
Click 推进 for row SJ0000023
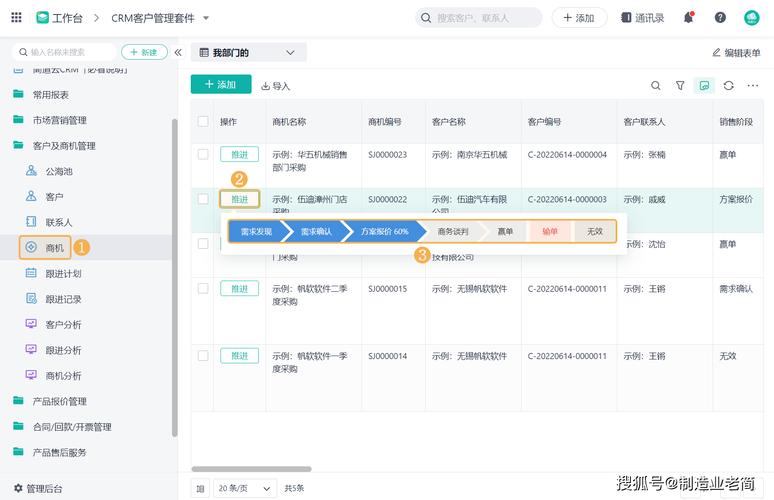coord(239,154)
